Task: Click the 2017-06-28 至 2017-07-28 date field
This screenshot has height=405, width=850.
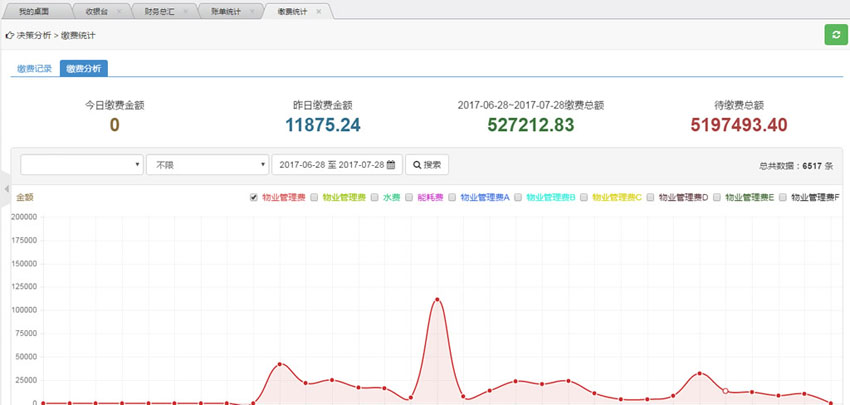Action: coord(330,164)
